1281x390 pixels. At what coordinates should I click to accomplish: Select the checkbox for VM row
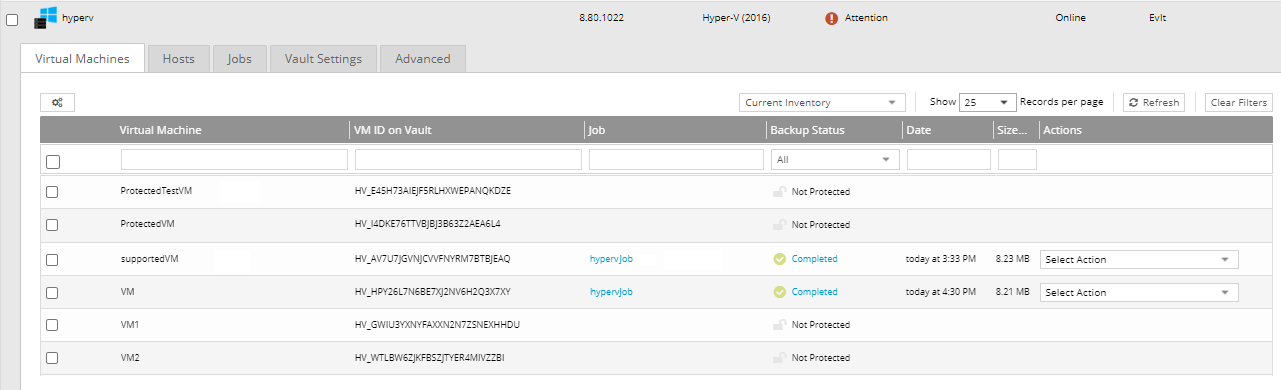point(52,293)
